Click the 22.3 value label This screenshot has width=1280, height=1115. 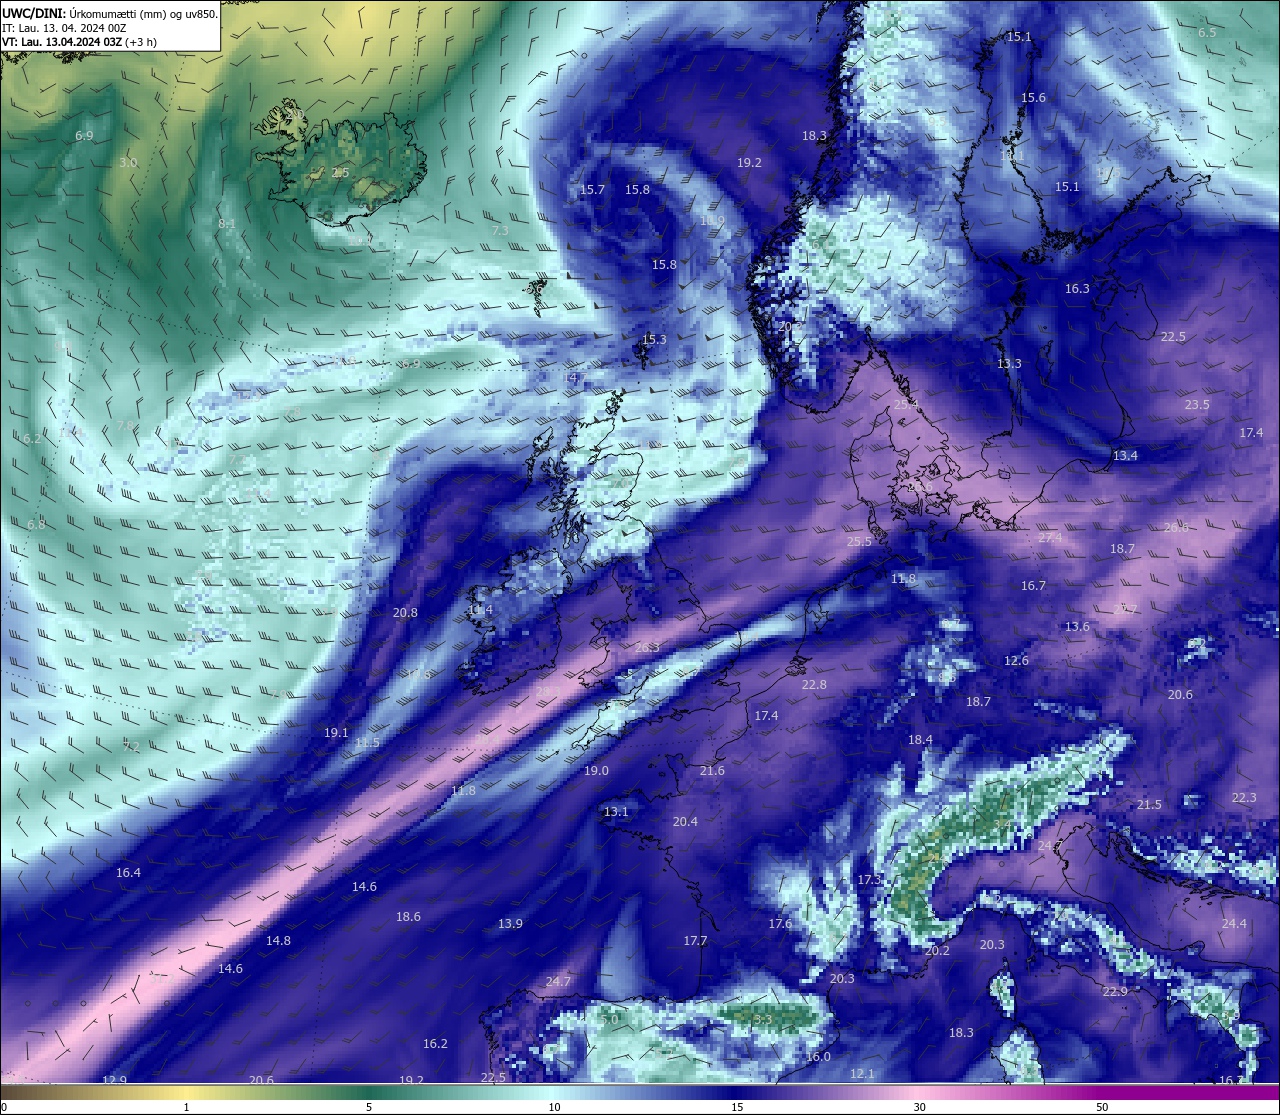pyautogui.click(x=1243, y=798)
